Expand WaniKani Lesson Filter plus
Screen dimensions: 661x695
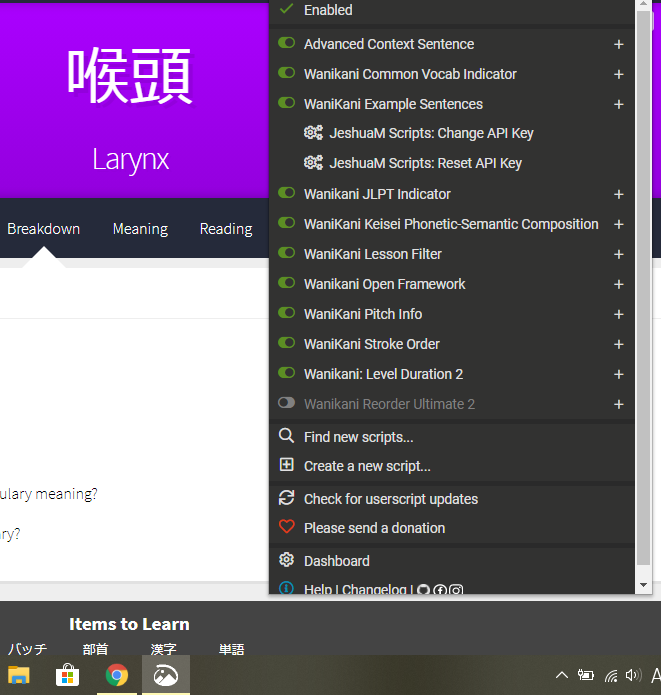pos(619,254)
